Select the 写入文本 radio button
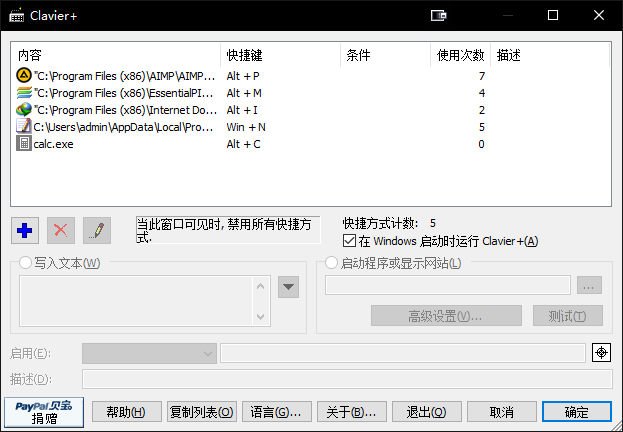The image size is (623, 432). pyautogui.click(x=26, y=263)
